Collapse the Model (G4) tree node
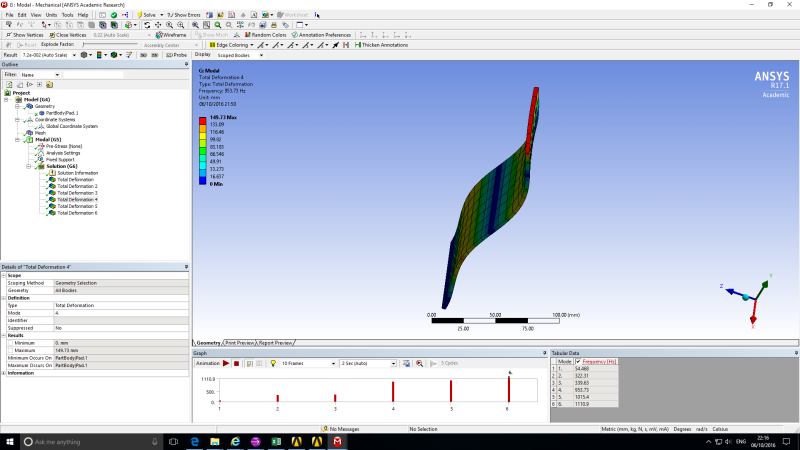 [x=6, y=99]
